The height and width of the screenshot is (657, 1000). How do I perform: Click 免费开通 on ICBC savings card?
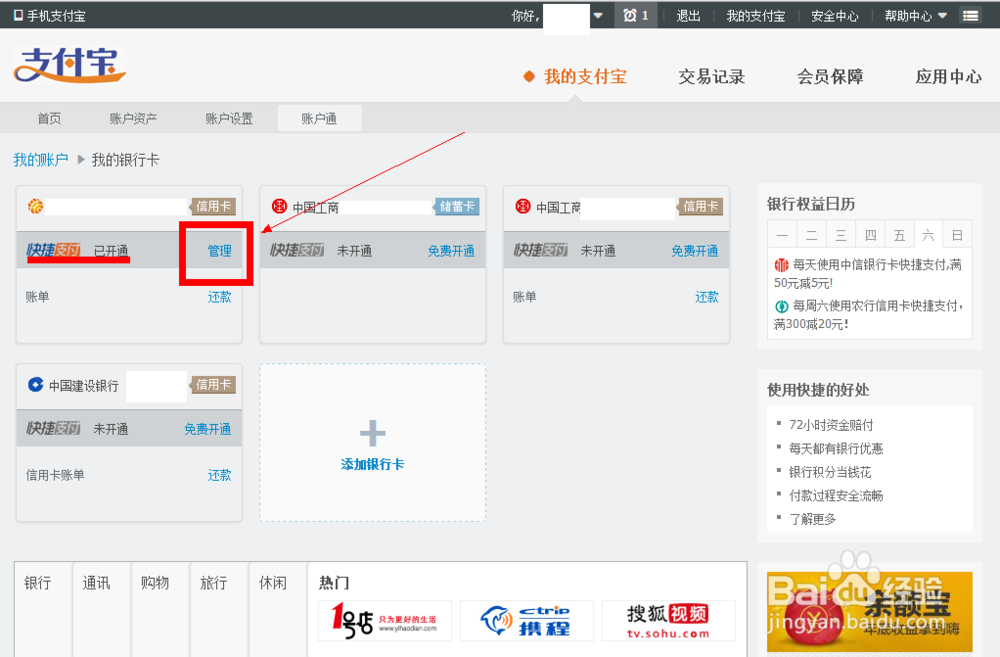pos(452,251)
